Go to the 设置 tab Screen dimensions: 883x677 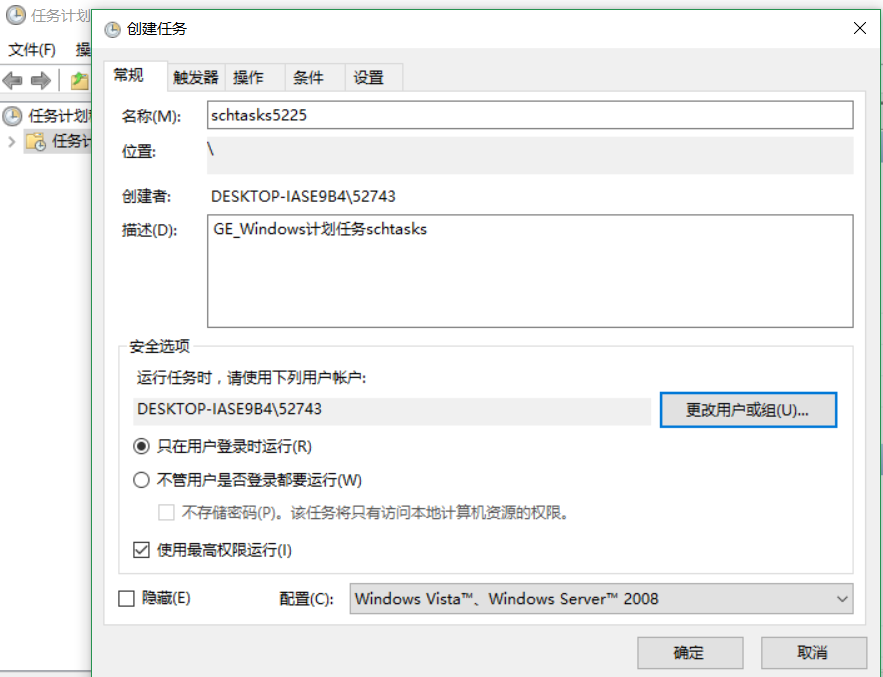(x=374, y=77)
